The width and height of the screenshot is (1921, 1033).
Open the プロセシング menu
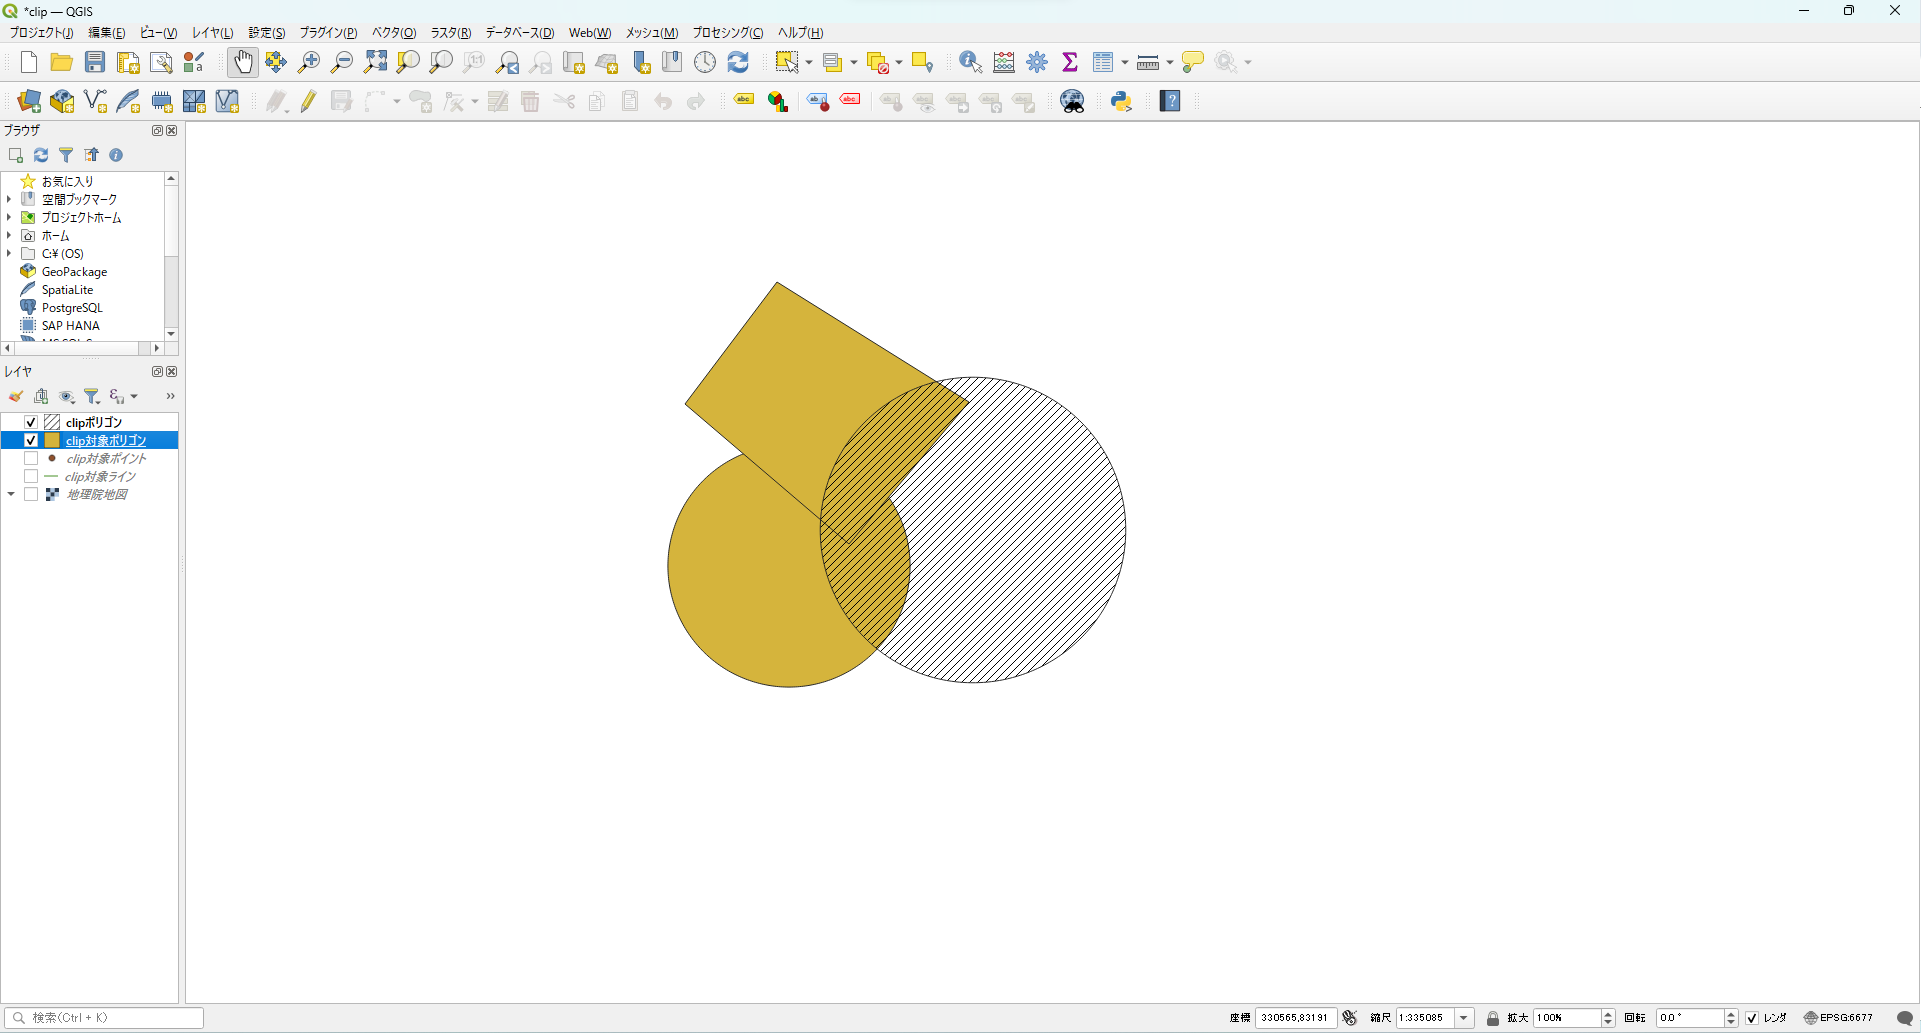[727, 33]
